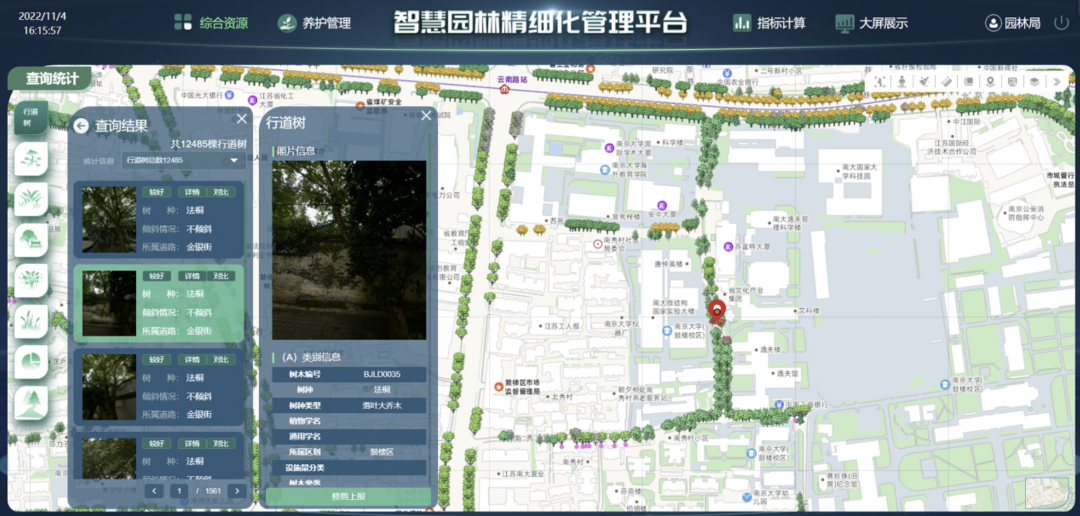Open the mini overview map thumbnail
Image resolution: width=1080 pixels, height=516 pixels.
click(1046, 493)
